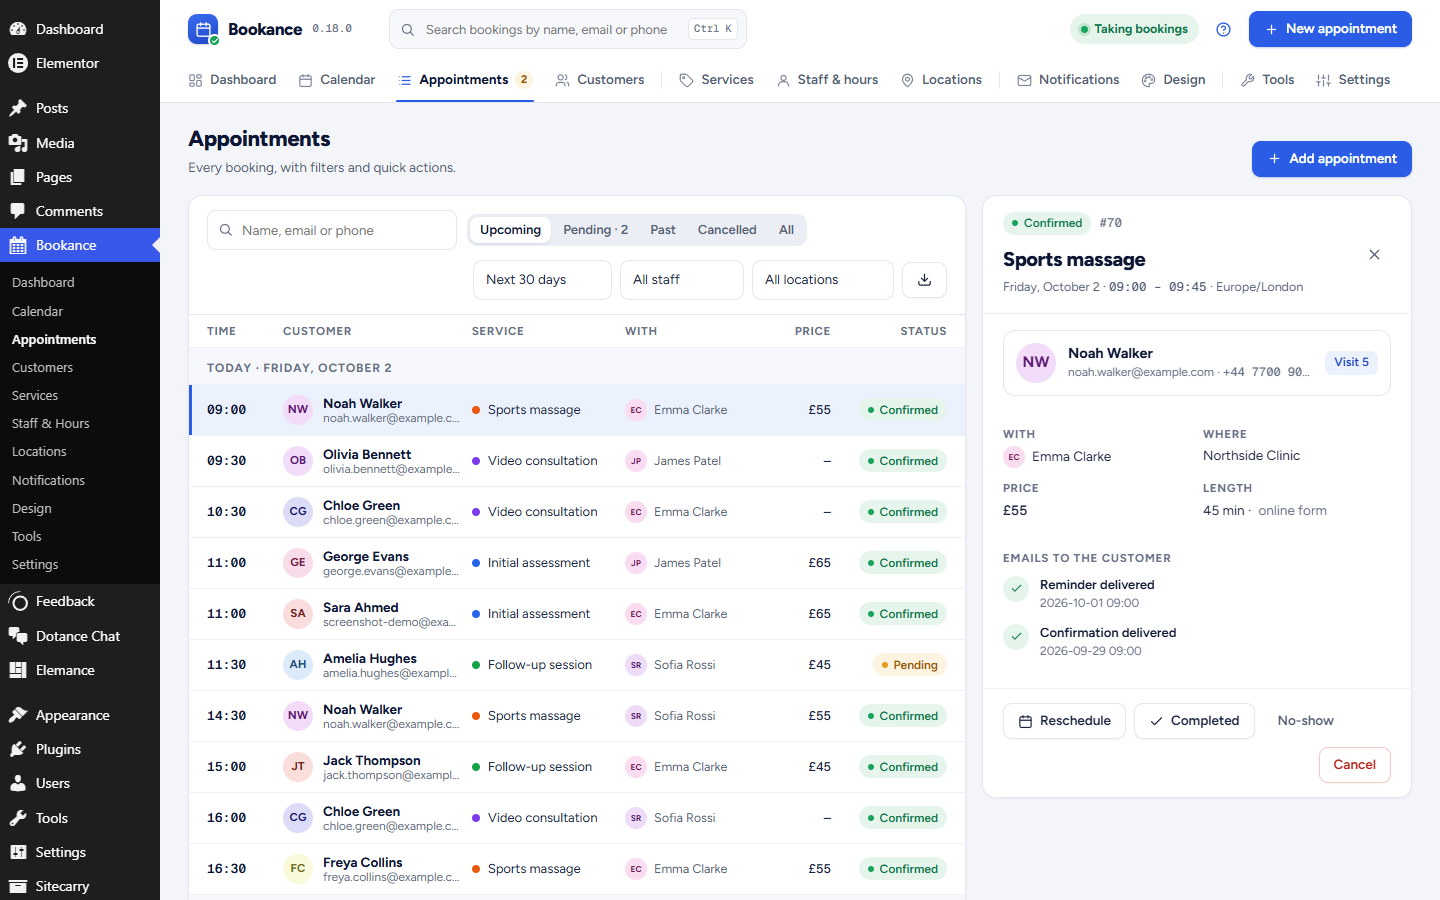Open the Customers tab

[x=600, y=80]
